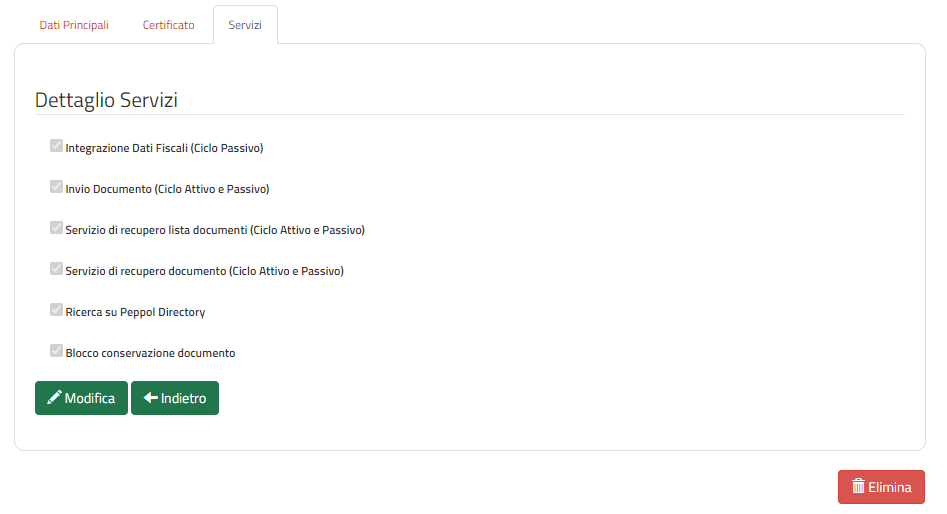Click the Invio Documento (Ciclo Attivo e Passivo) label
This screenshot has width=947, height=514.
(167, 189)
